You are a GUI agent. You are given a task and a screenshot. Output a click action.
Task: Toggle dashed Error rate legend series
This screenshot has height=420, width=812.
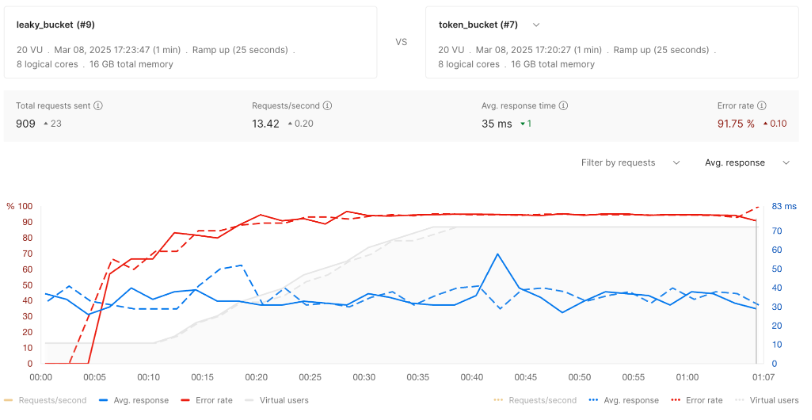[x=695, y=400]
